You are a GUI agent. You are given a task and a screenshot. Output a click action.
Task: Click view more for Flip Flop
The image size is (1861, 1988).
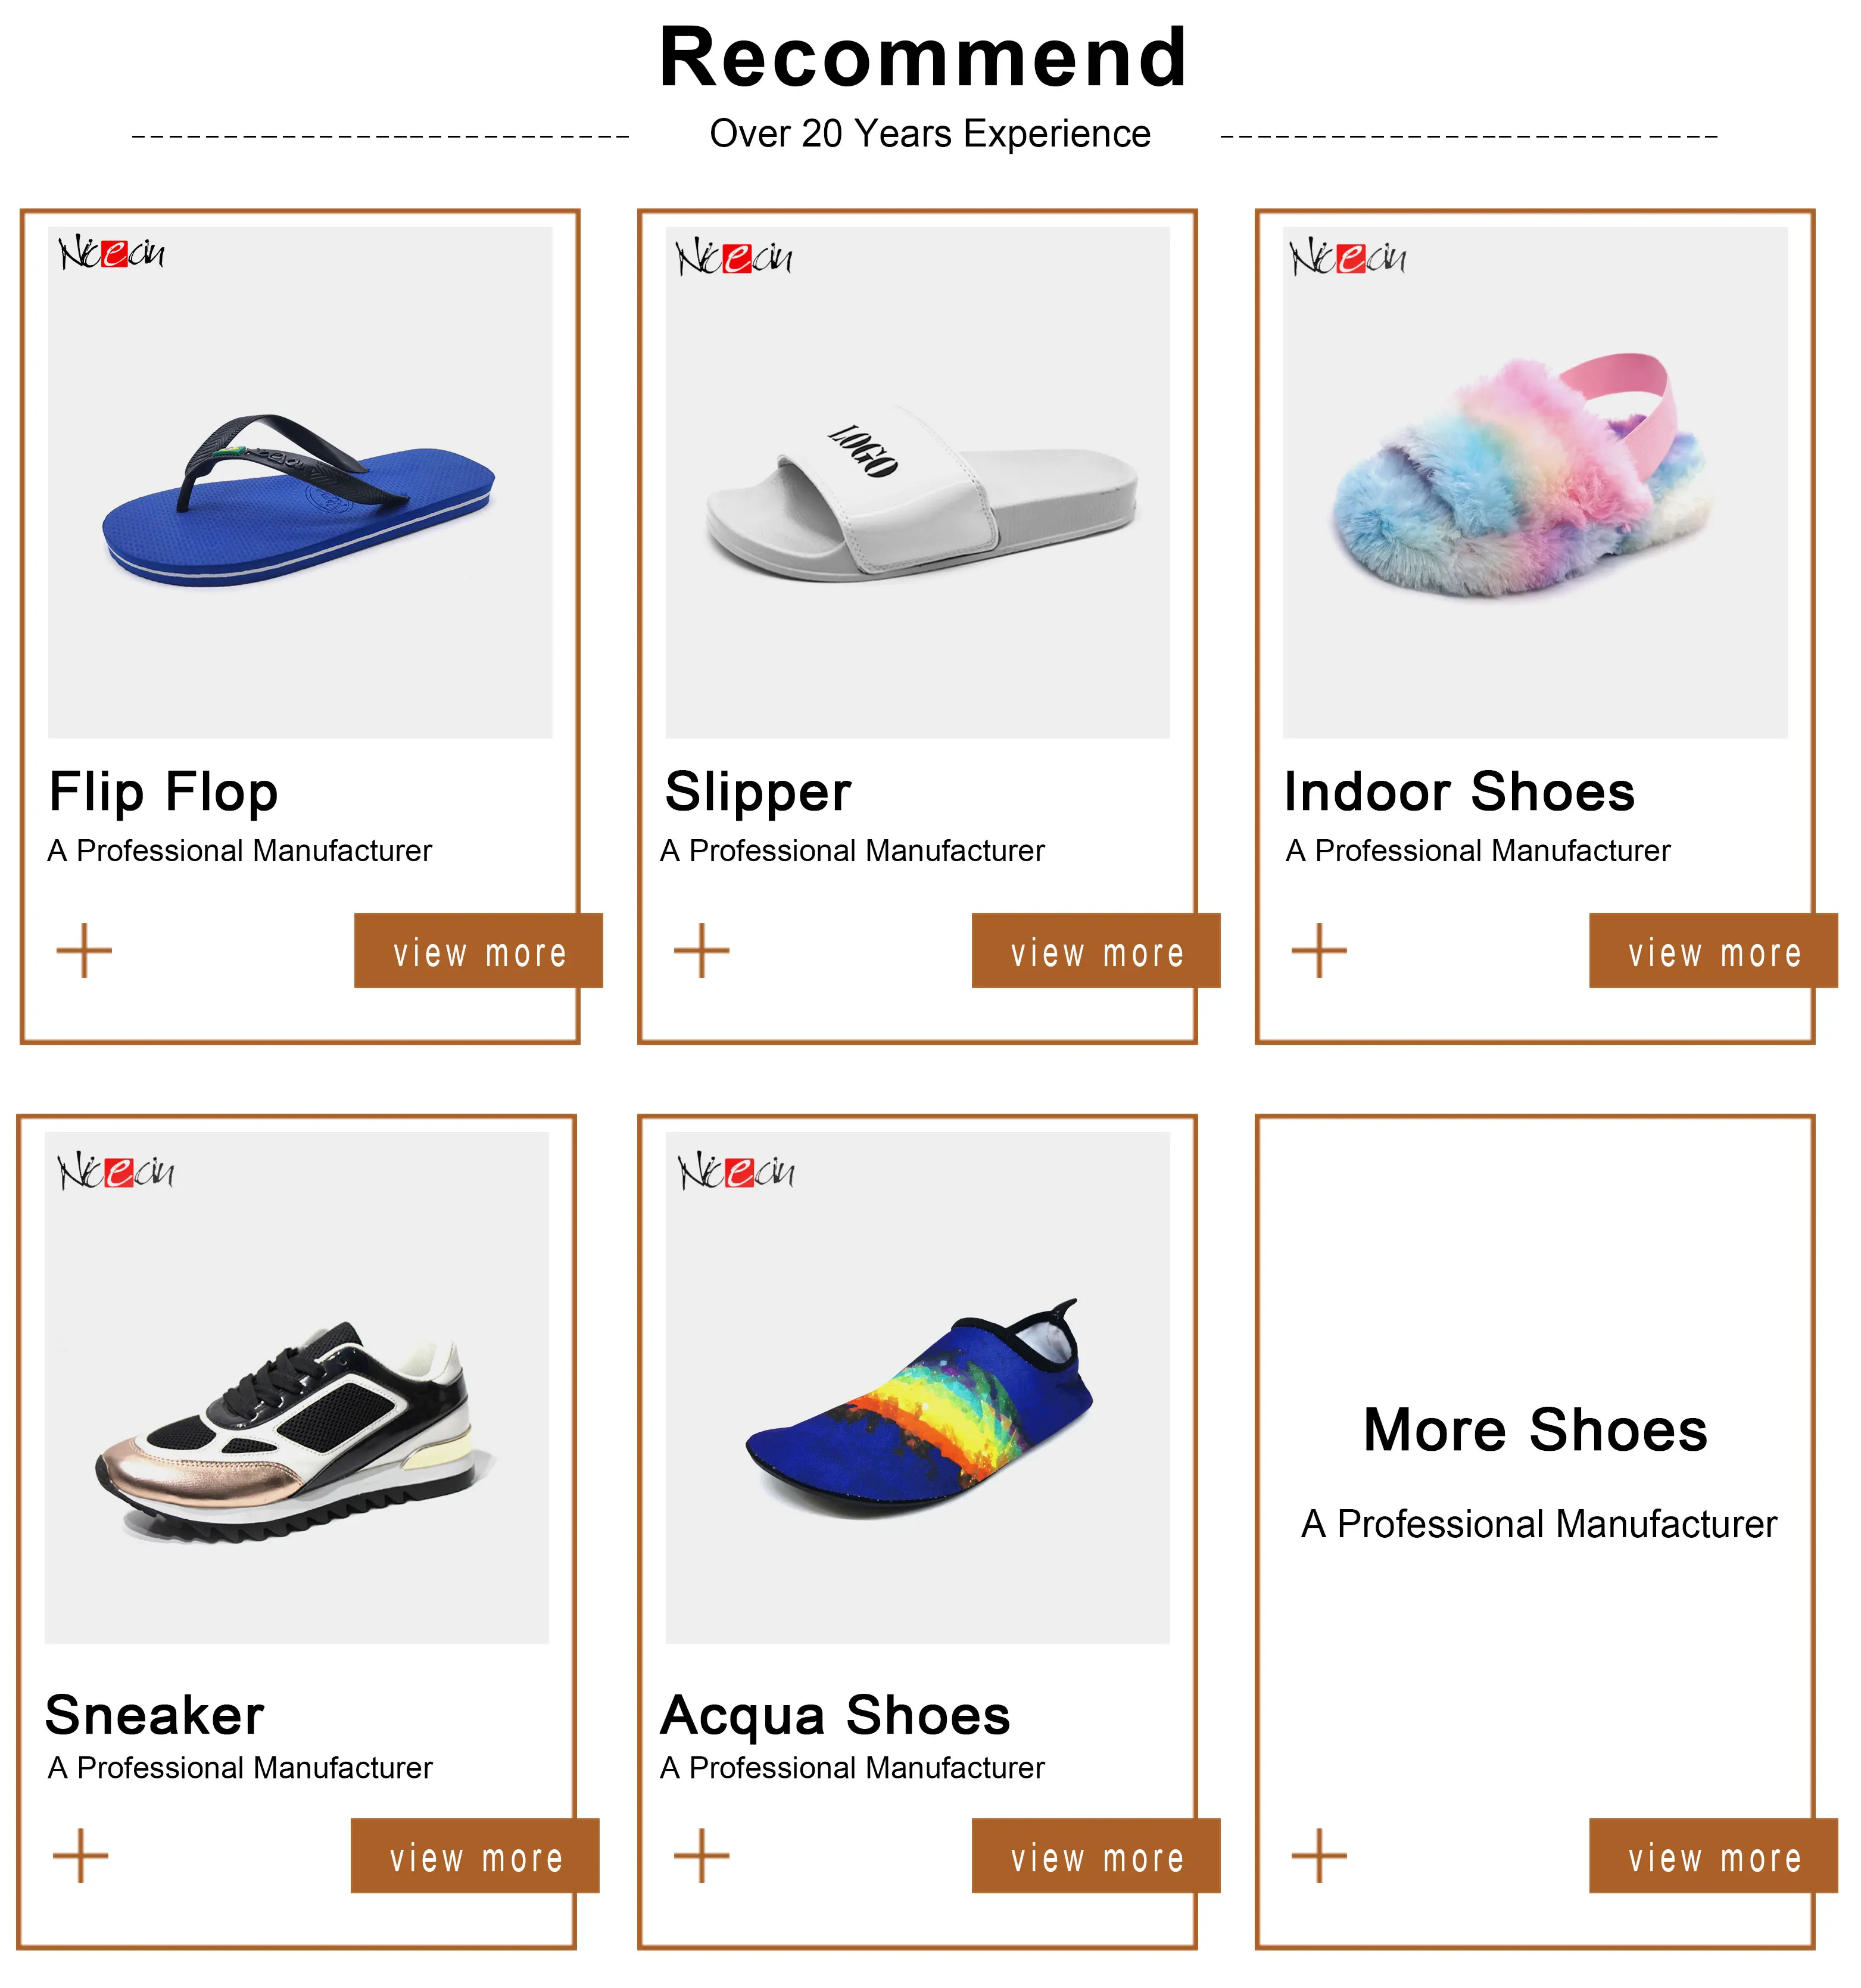(478, 951)
